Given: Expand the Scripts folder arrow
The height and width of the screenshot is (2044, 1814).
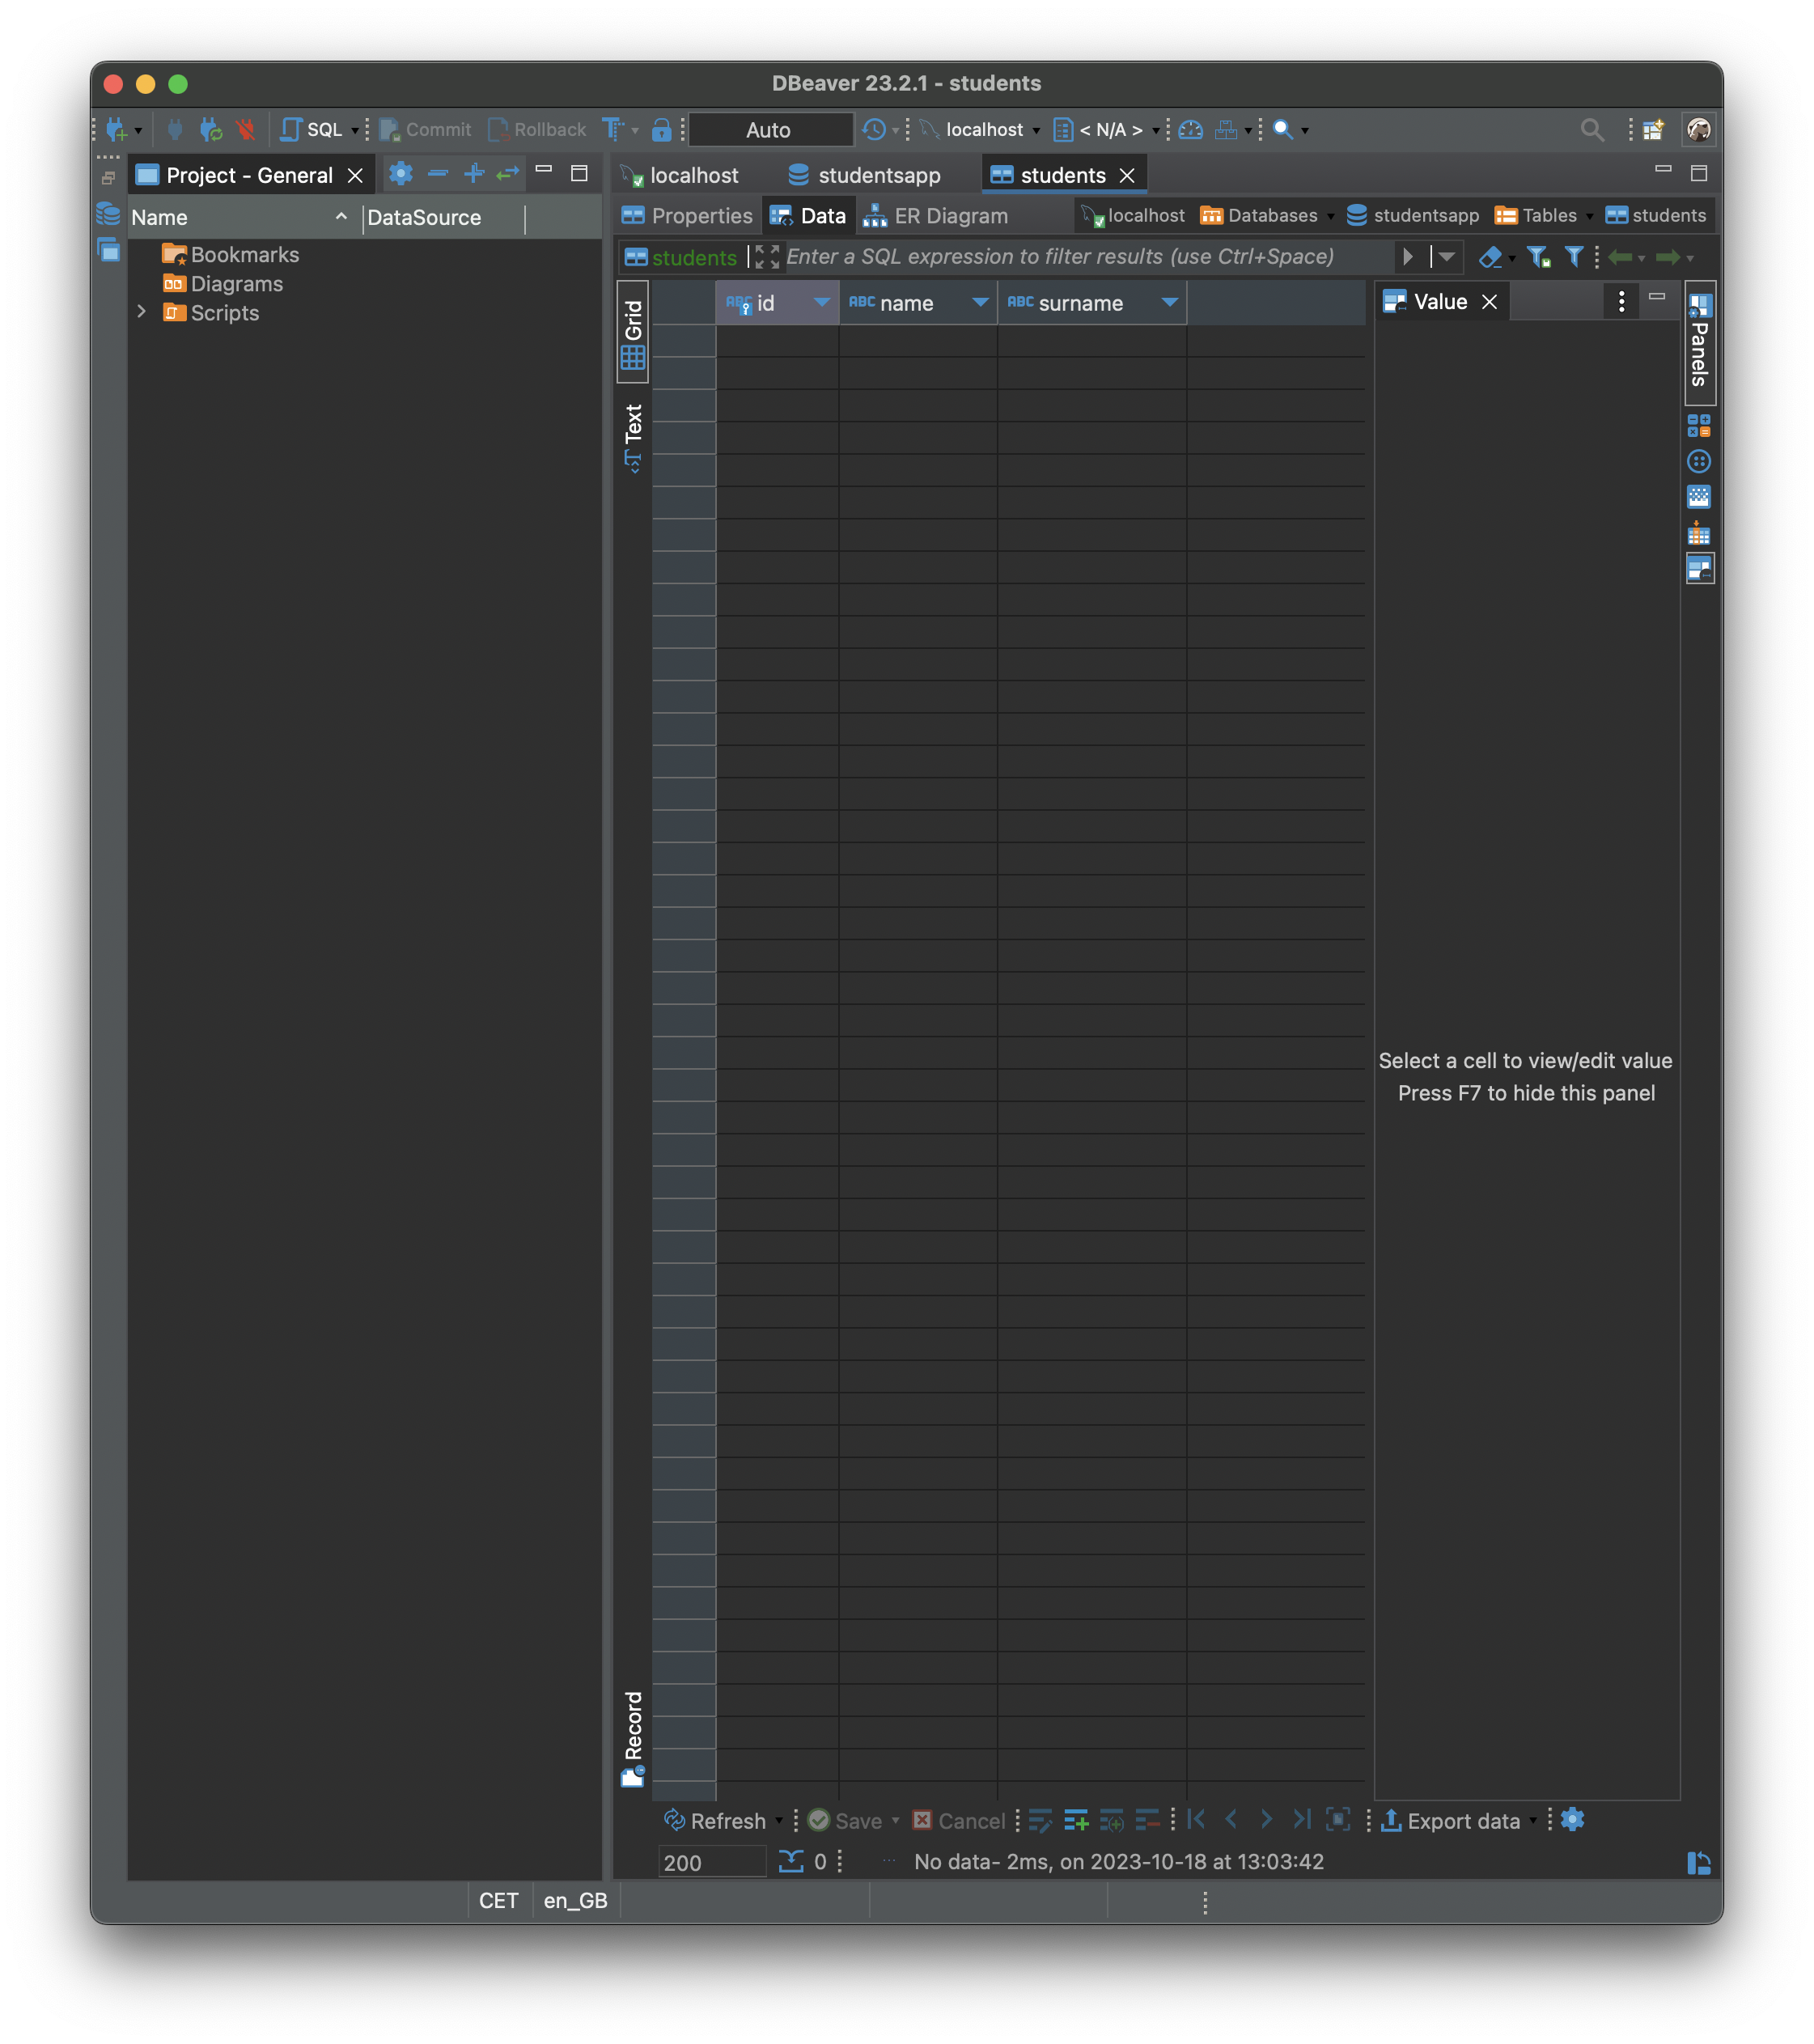Looking at the screenshot, I should click(141, 311).
